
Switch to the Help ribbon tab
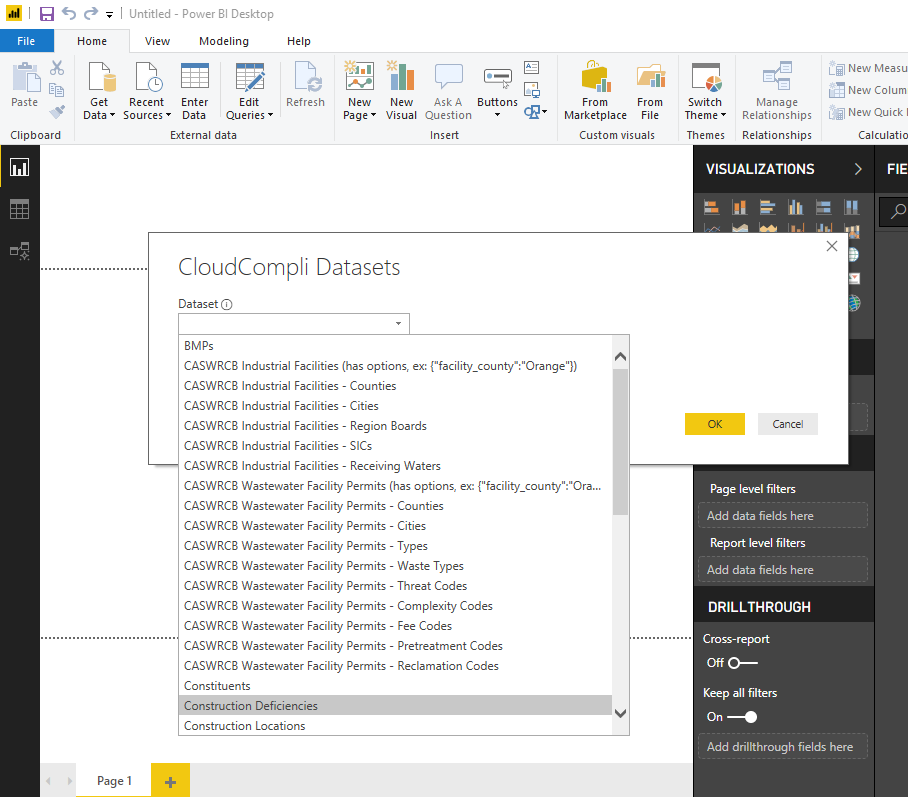pos(299,41)
